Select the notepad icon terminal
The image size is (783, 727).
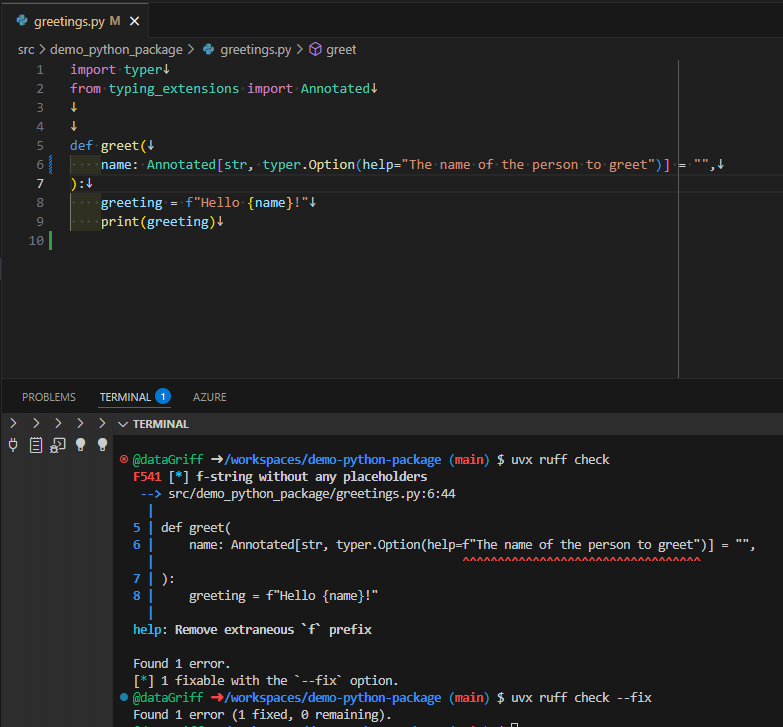(x=36, y=445)
